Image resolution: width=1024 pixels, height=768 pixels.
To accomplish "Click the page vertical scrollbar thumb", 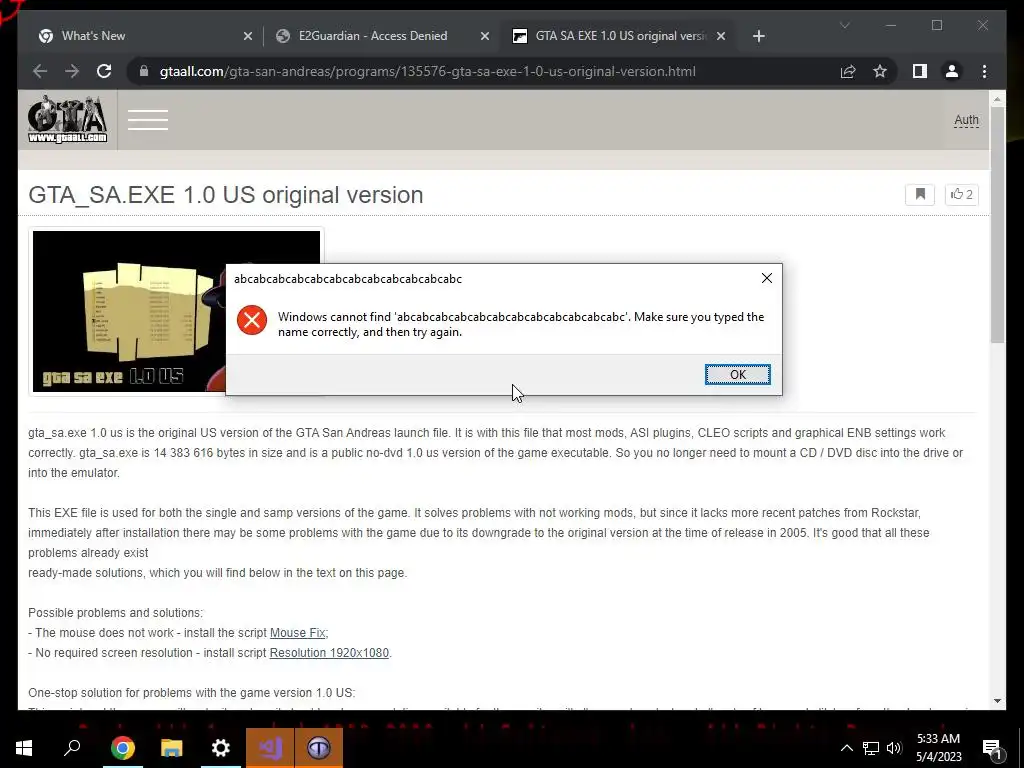I will tap(997, 225).
